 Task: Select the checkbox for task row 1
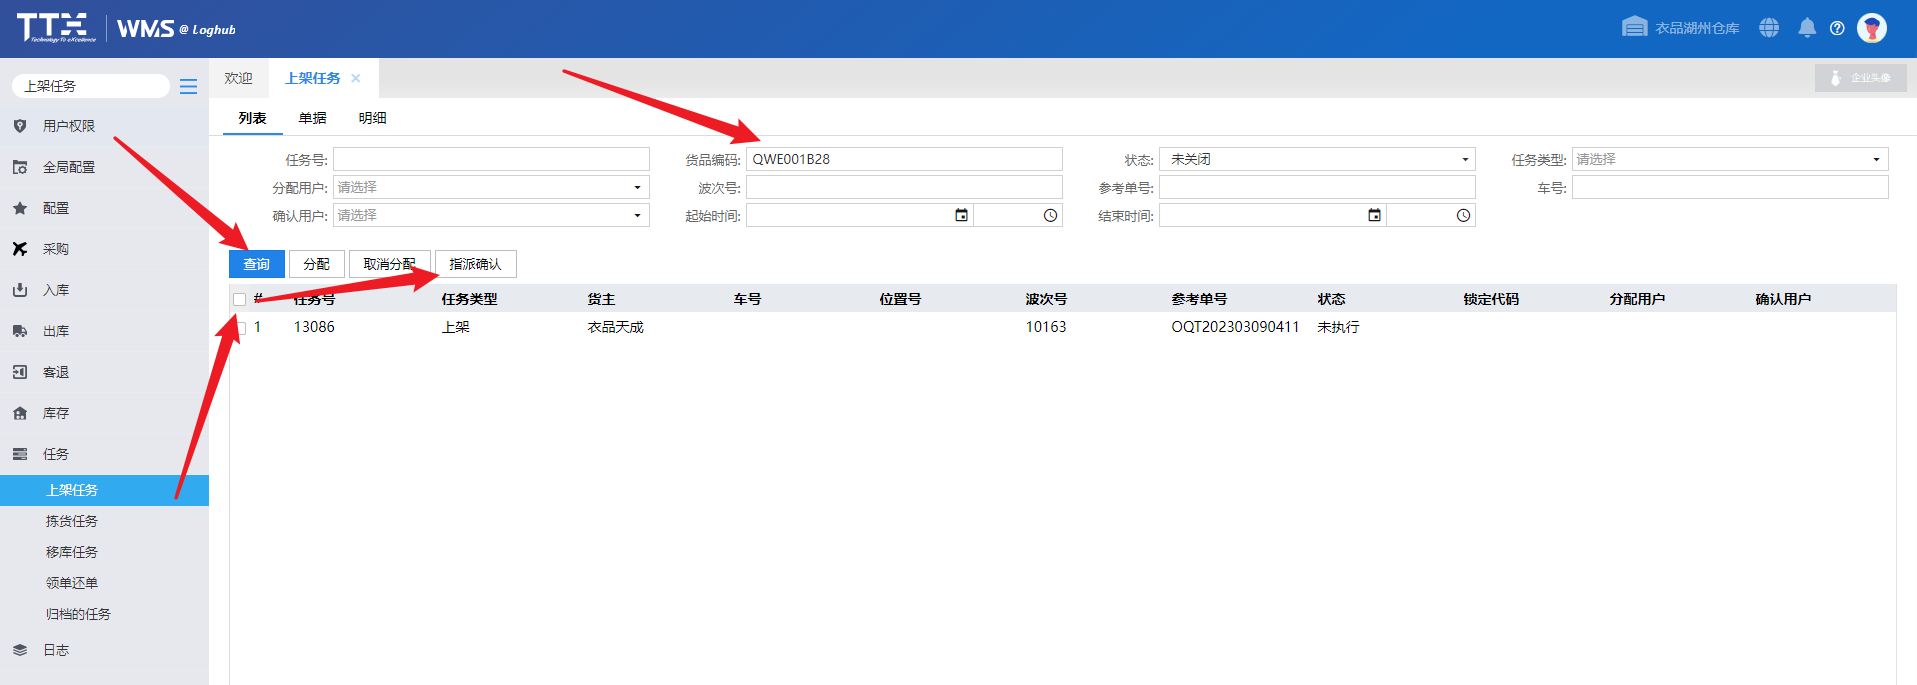pyautogui.click(x=240, y=327)
